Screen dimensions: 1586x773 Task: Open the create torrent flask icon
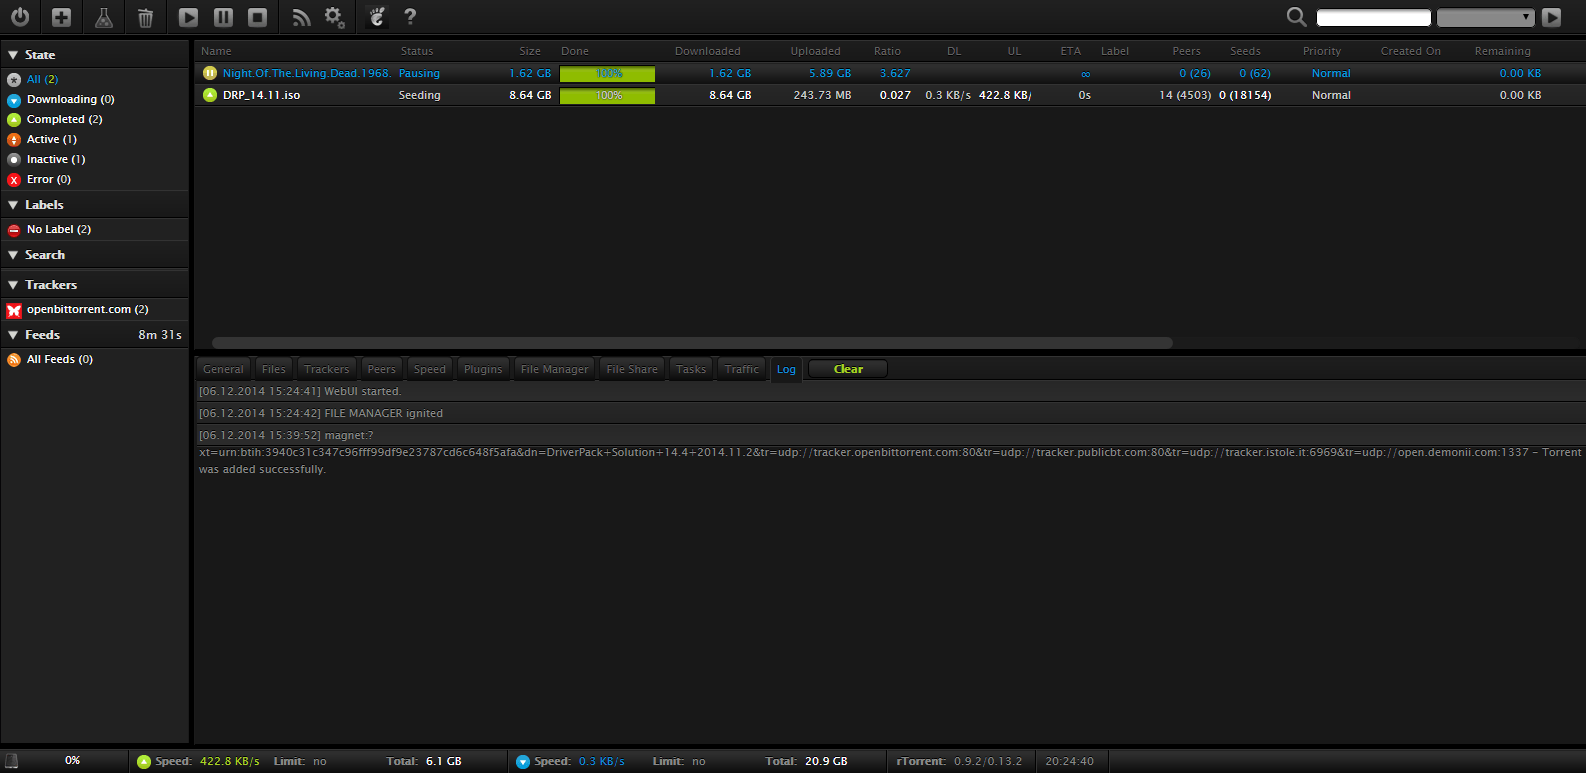tap(103, 17)
